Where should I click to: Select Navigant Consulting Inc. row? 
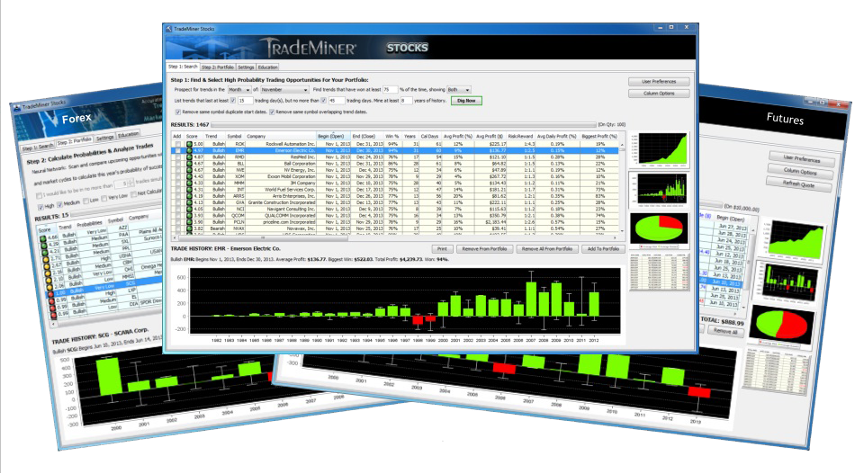(x=396, y=209)
